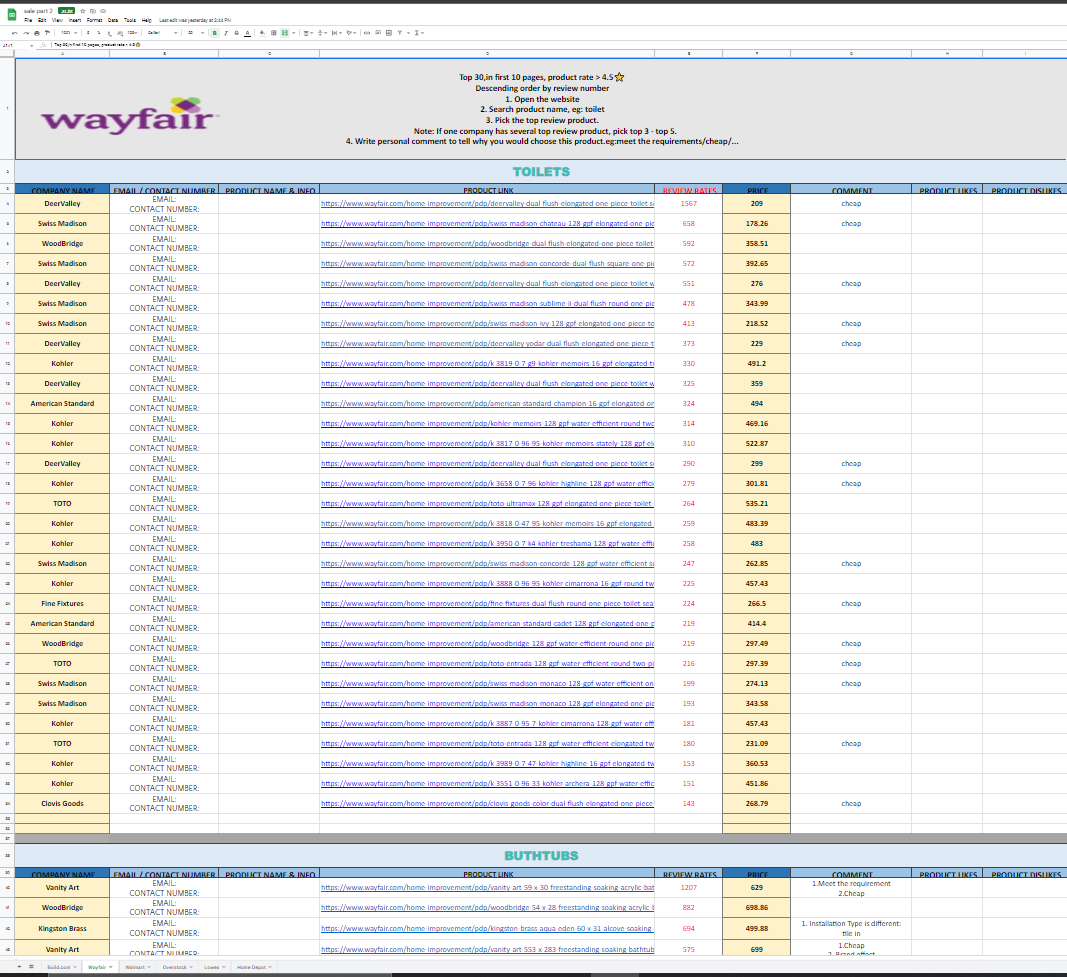This screenshot has width=1067, height=977.
Task: Open the font size dropdown
Action: pos(196,33)
